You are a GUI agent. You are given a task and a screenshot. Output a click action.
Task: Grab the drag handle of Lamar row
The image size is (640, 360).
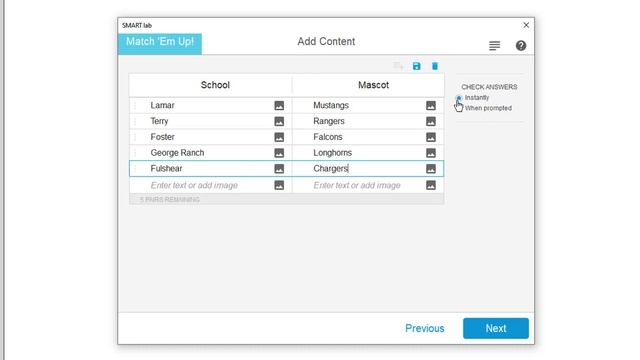135,106
